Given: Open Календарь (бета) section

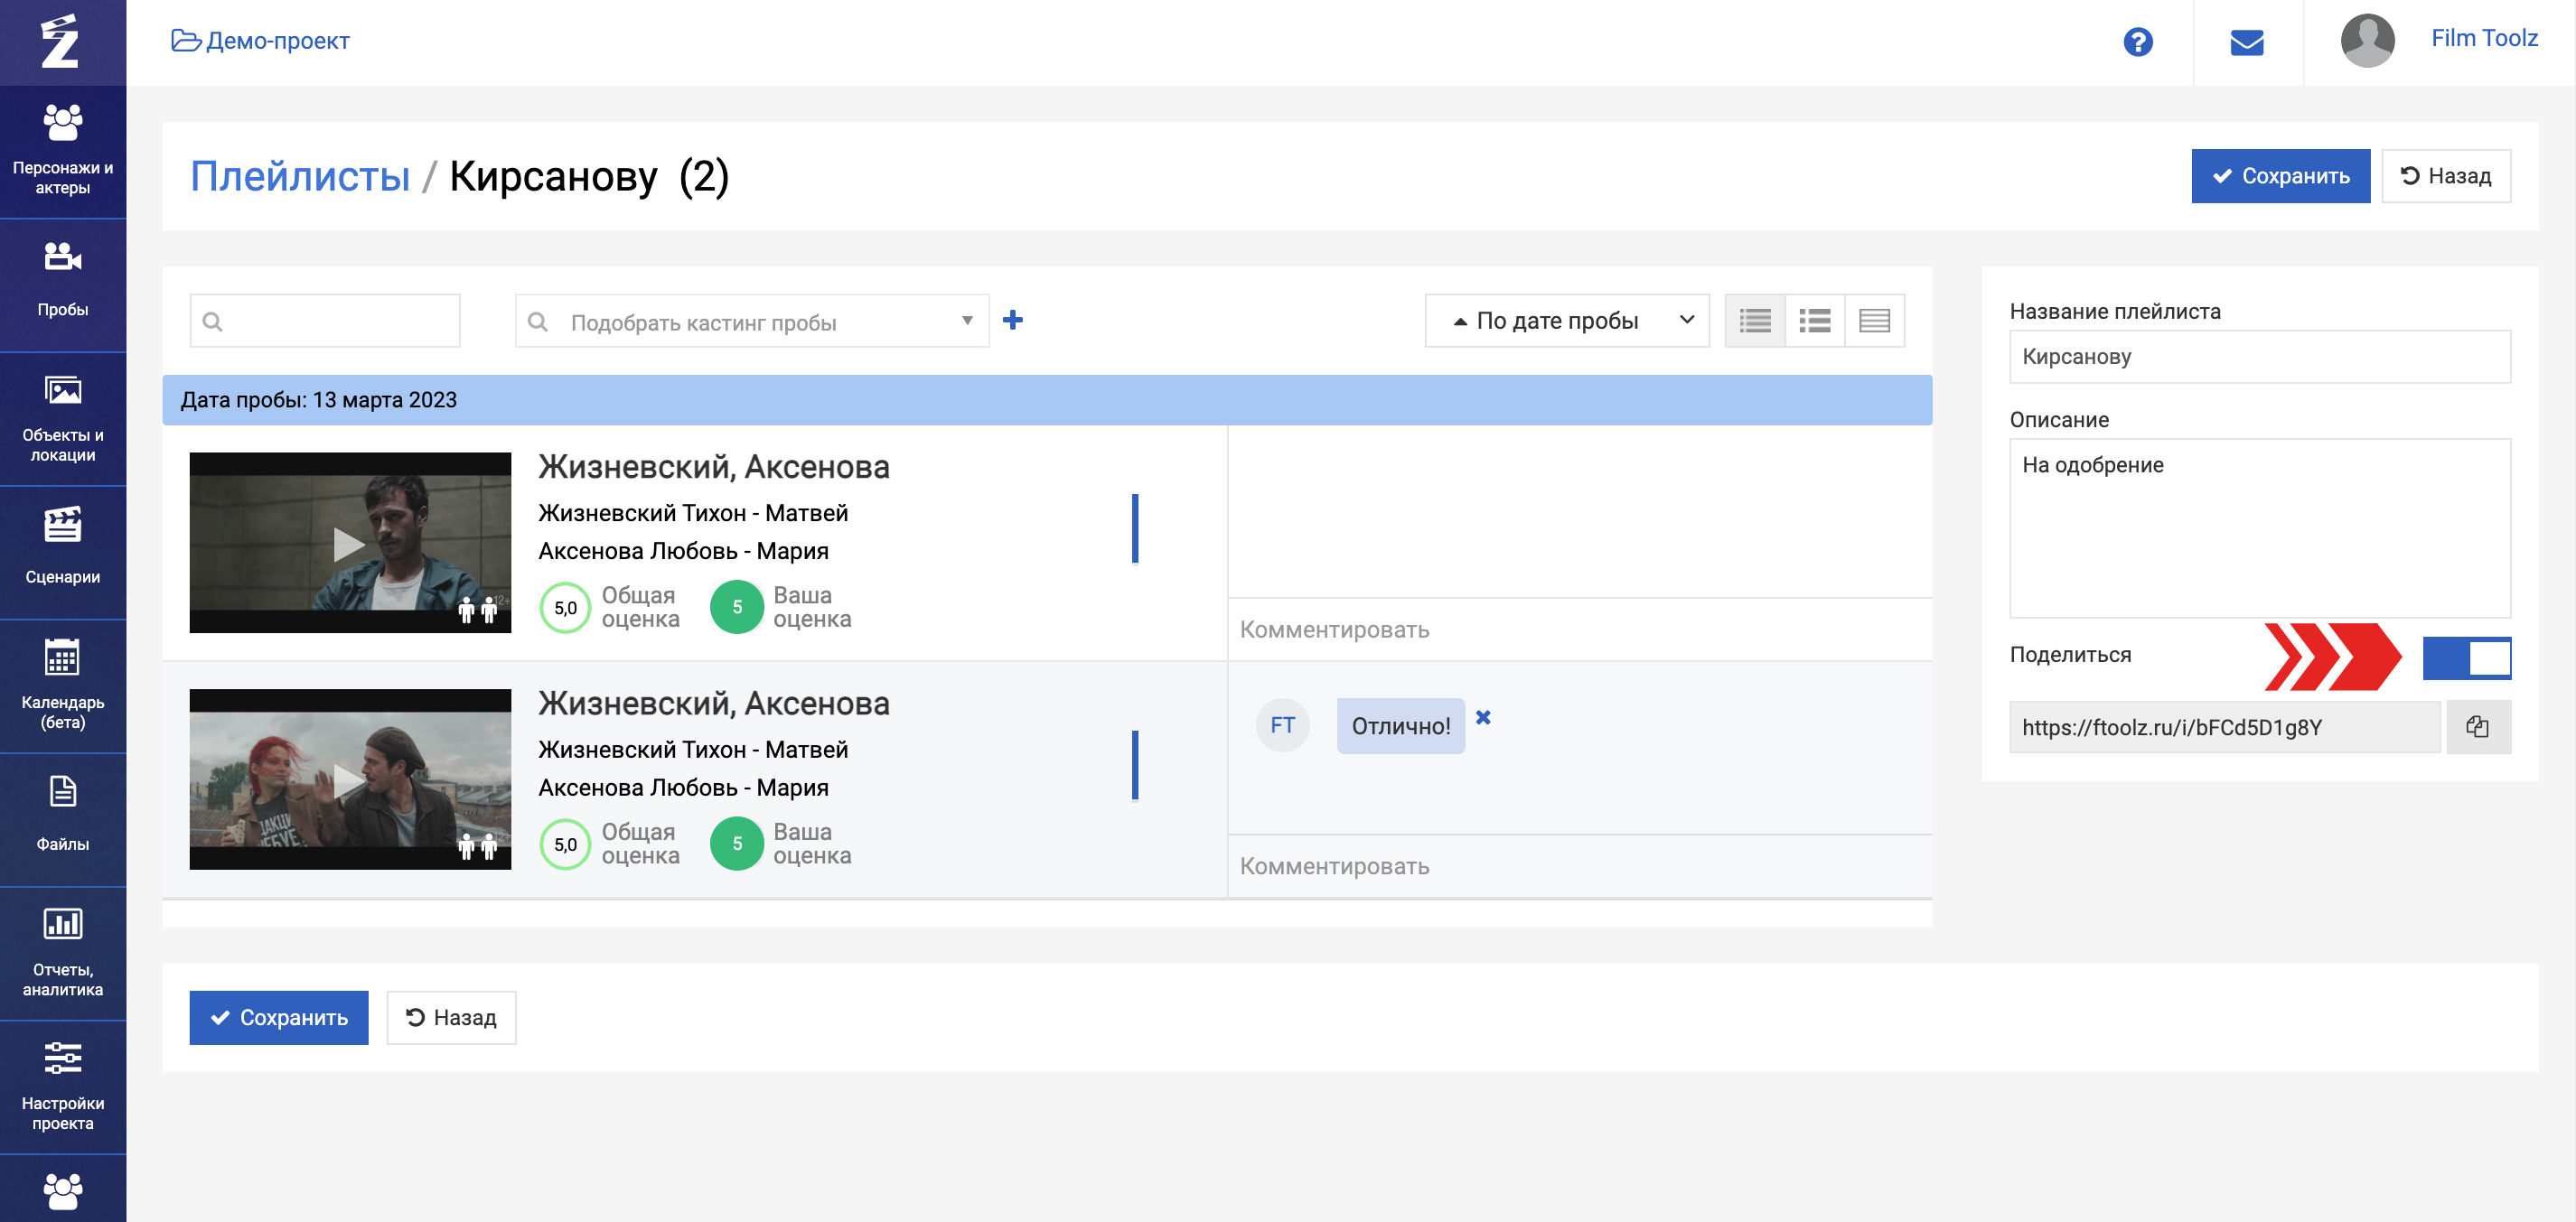Looking at the screenshot, I should [63, 686].
